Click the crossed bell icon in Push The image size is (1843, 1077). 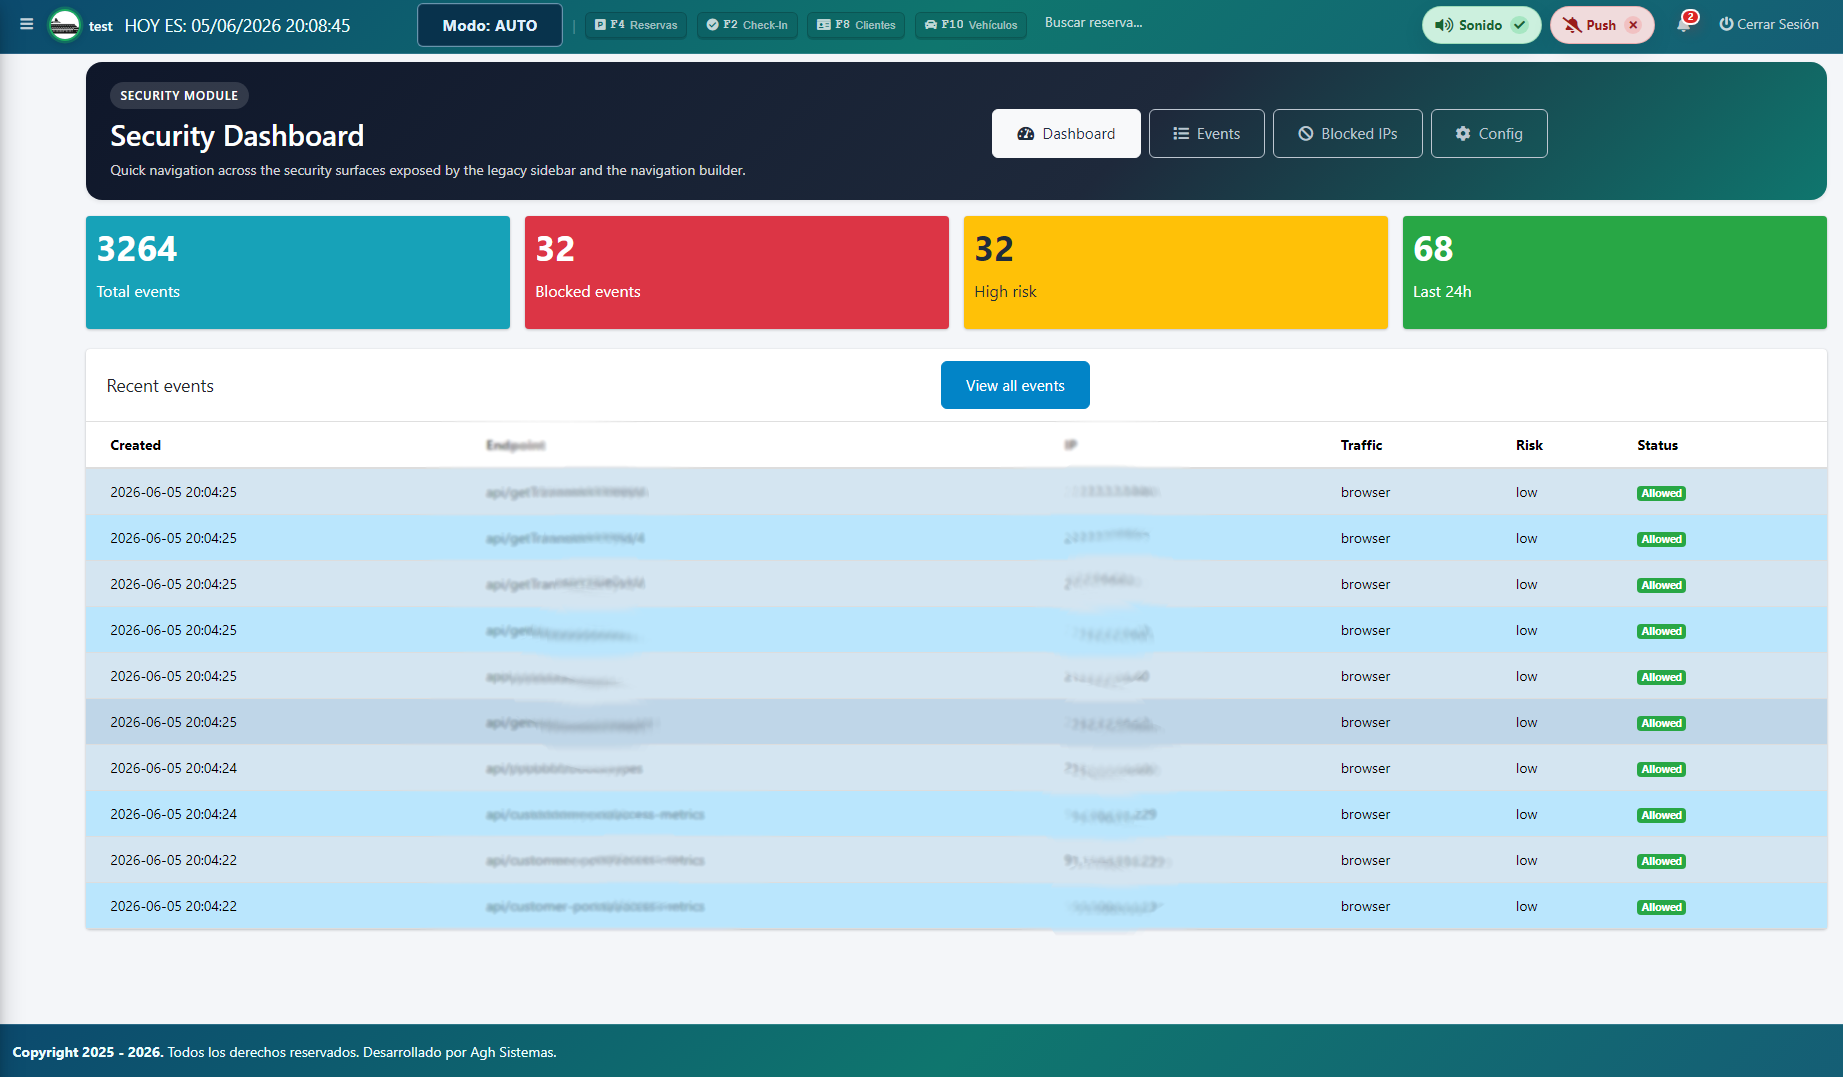(1572, 25)
